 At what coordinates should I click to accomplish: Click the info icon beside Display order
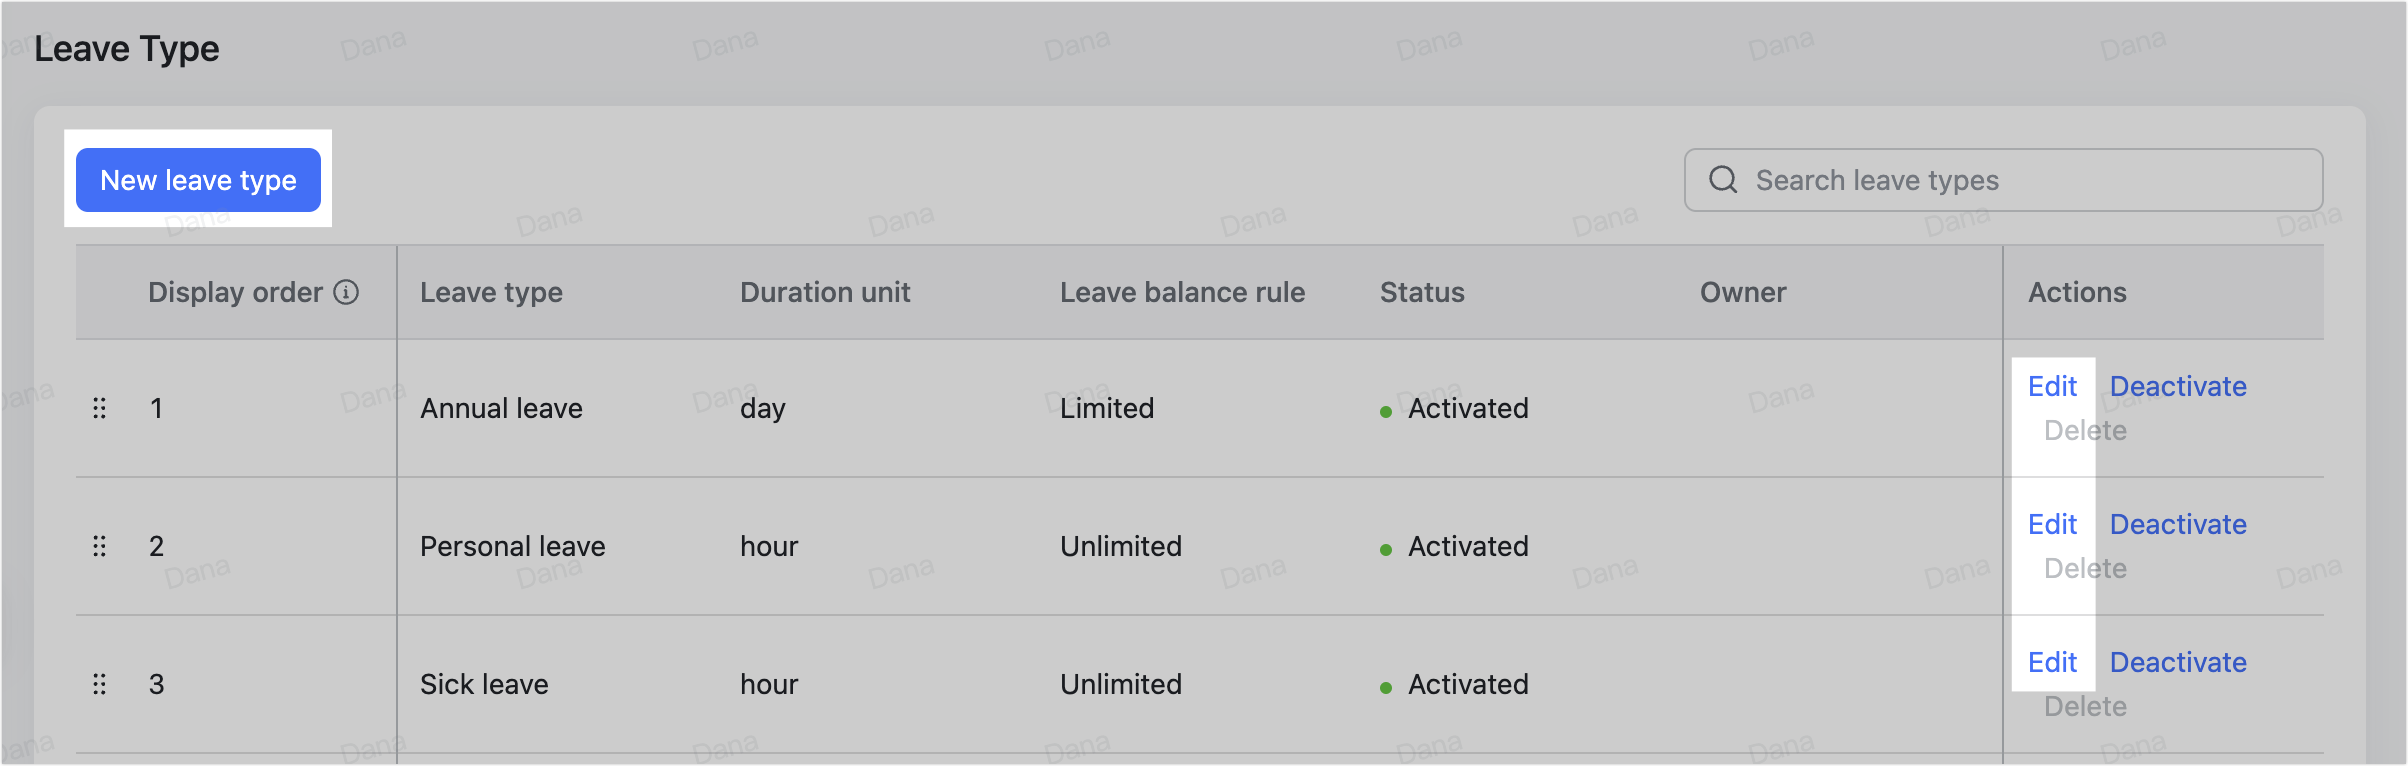[x=346, y=292]
